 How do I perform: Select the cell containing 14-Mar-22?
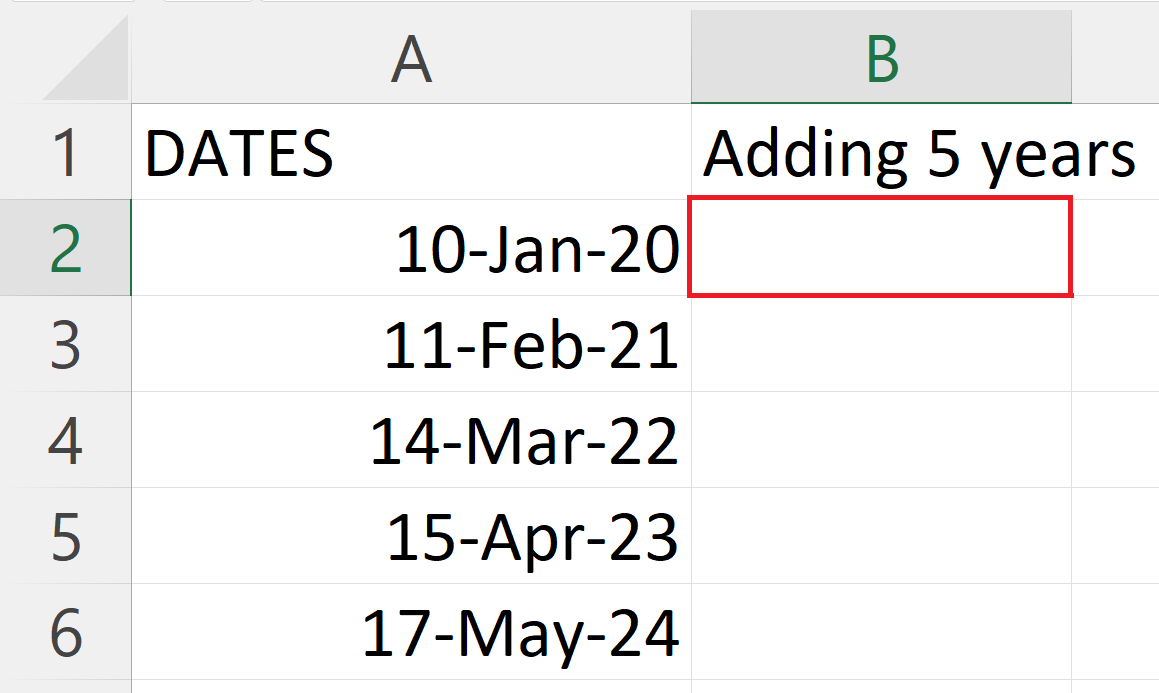pyautogui.click(x=410, y=440)
